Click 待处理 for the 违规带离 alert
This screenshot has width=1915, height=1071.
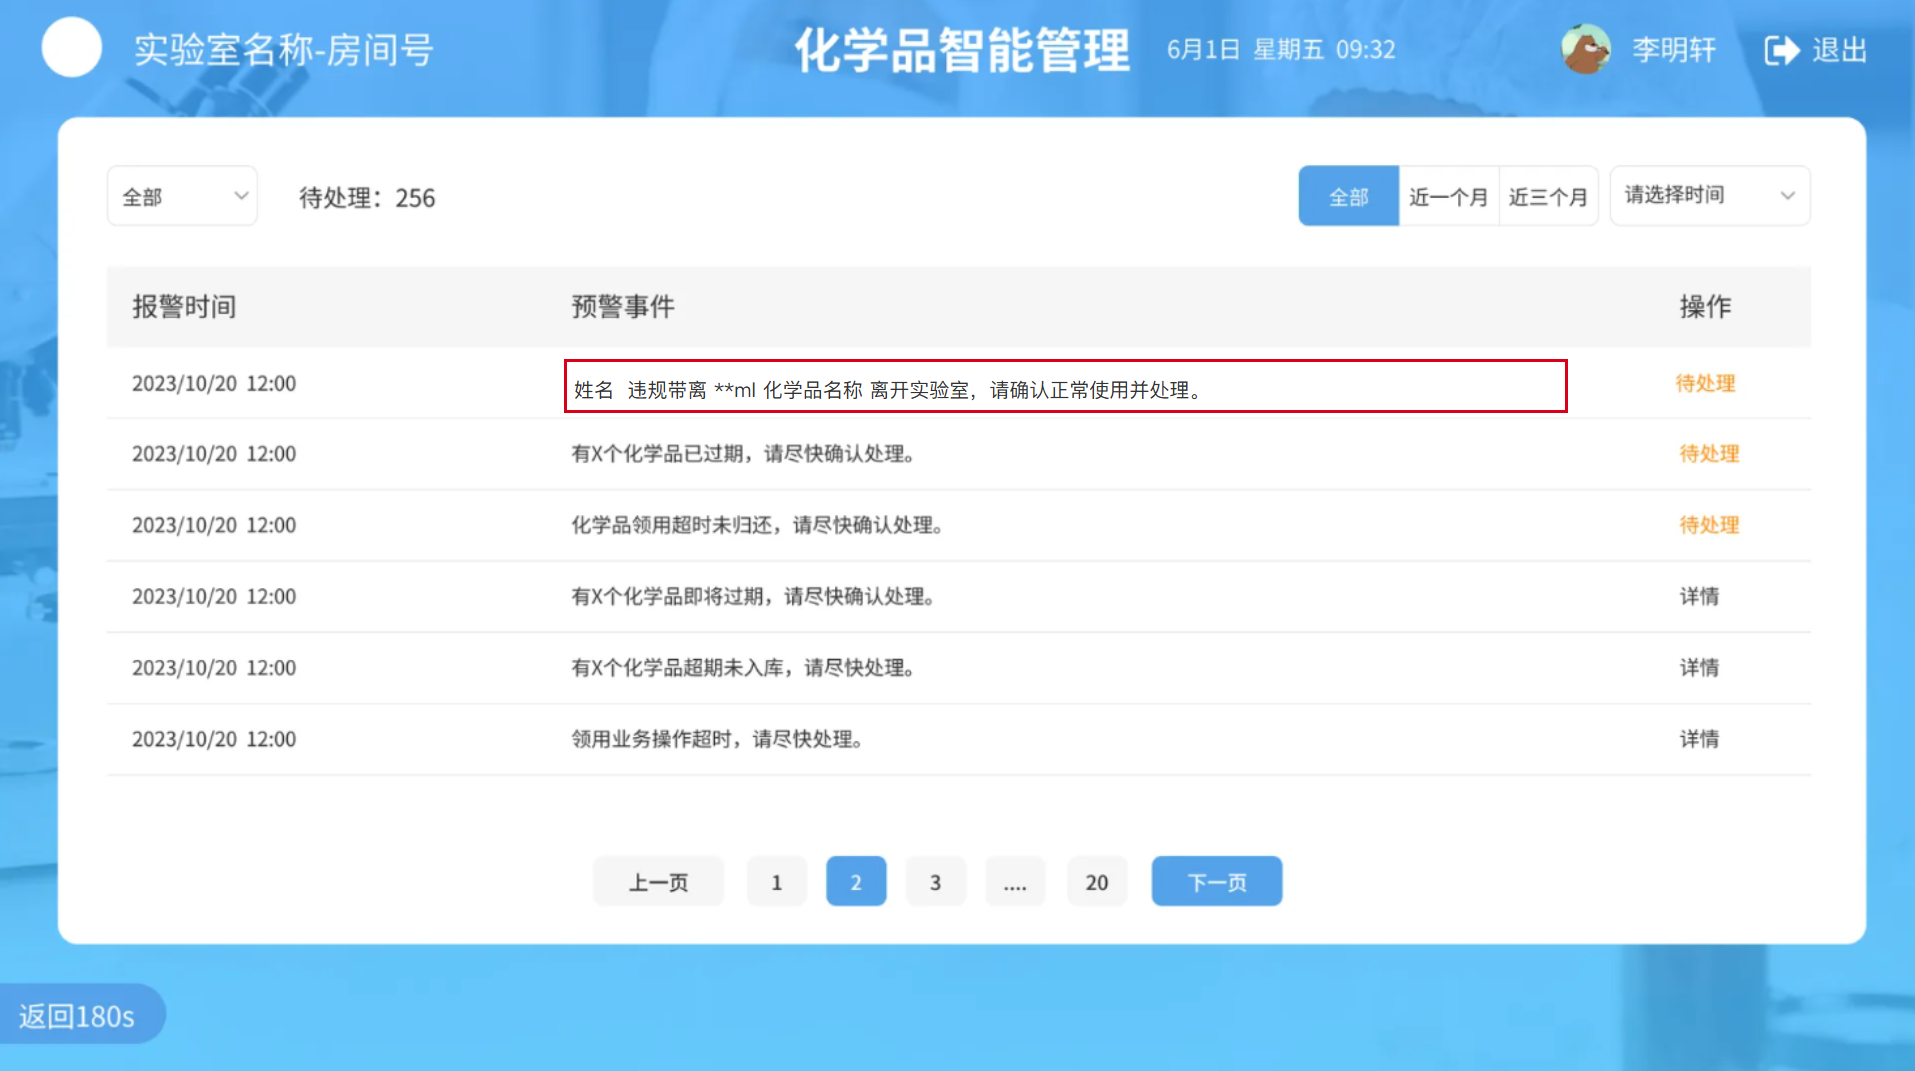1705,383
